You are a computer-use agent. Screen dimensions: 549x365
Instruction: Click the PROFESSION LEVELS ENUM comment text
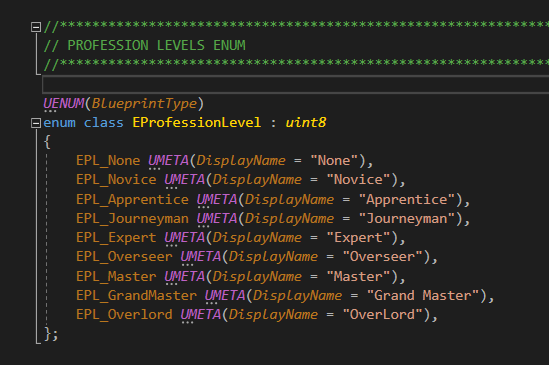pos(157,46)
